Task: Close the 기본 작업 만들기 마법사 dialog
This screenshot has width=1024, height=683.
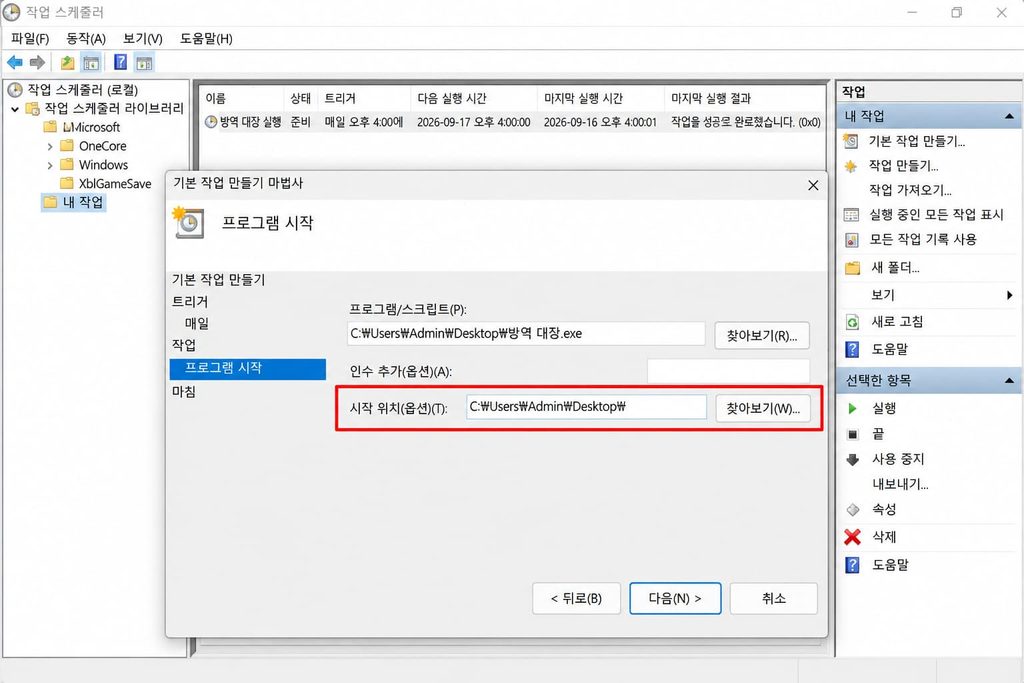Action: pyautogui.click(x=813, y=185)
